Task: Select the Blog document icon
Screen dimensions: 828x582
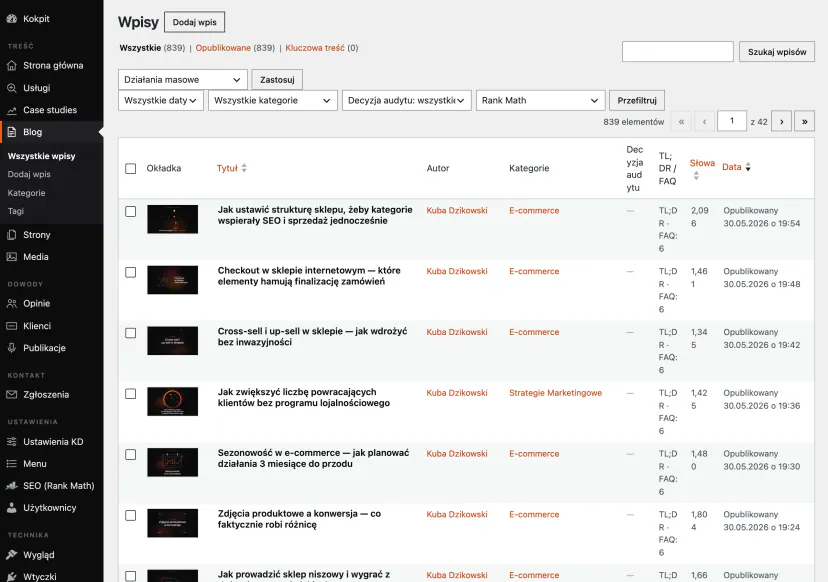Action: tap(12, 132)
